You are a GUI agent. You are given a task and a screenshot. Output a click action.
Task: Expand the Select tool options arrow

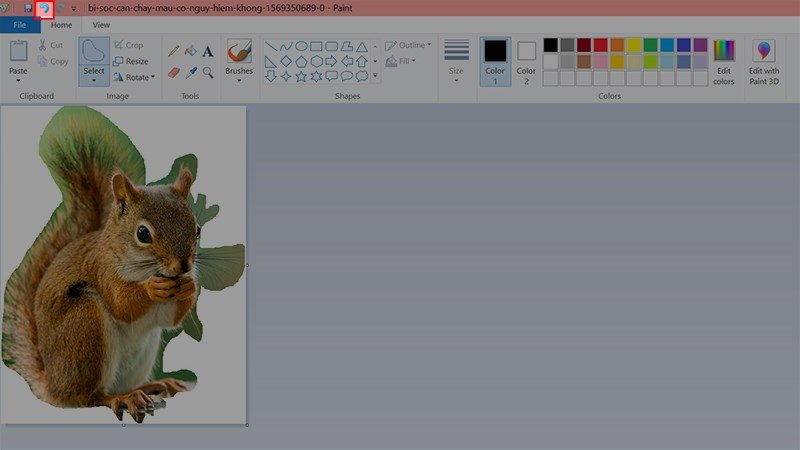(x=94, y=80)
